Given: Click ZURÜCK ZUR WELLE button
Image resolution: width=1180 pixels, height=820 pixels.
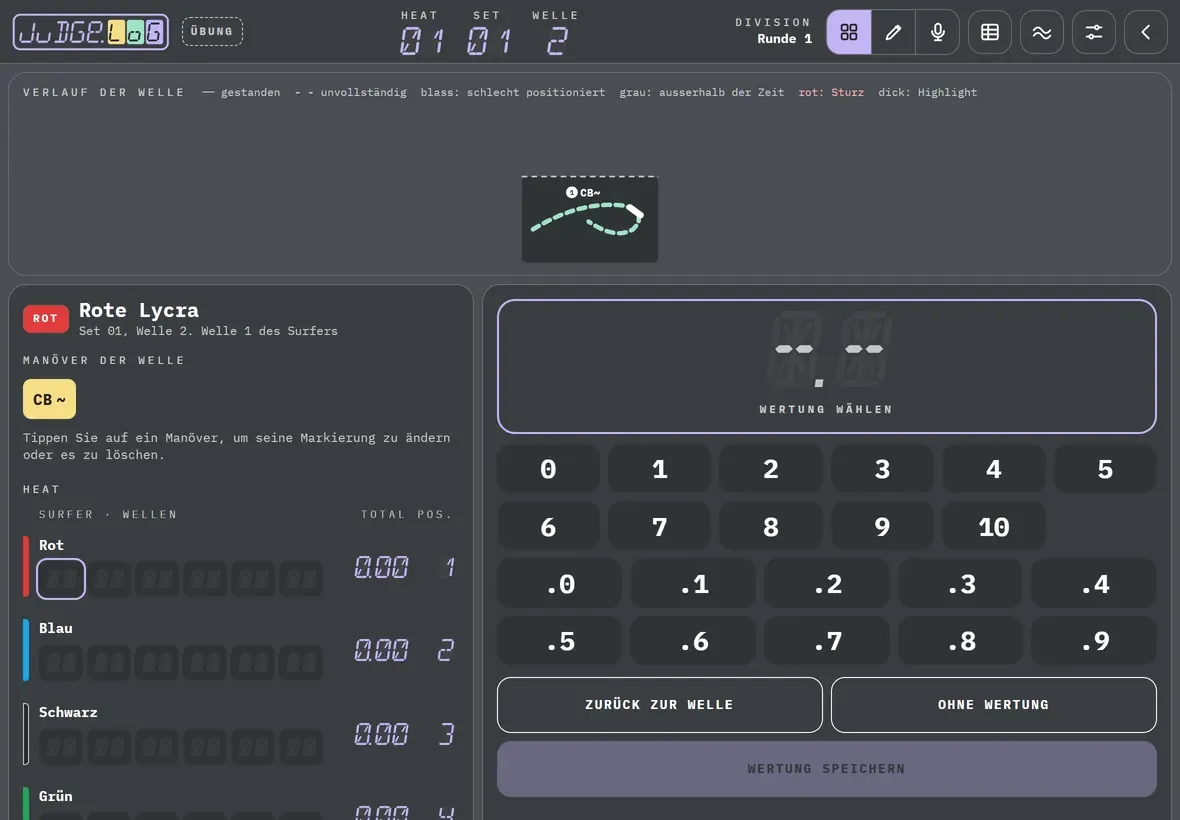Looking at the screenshot, I should [x=659, y=705].
